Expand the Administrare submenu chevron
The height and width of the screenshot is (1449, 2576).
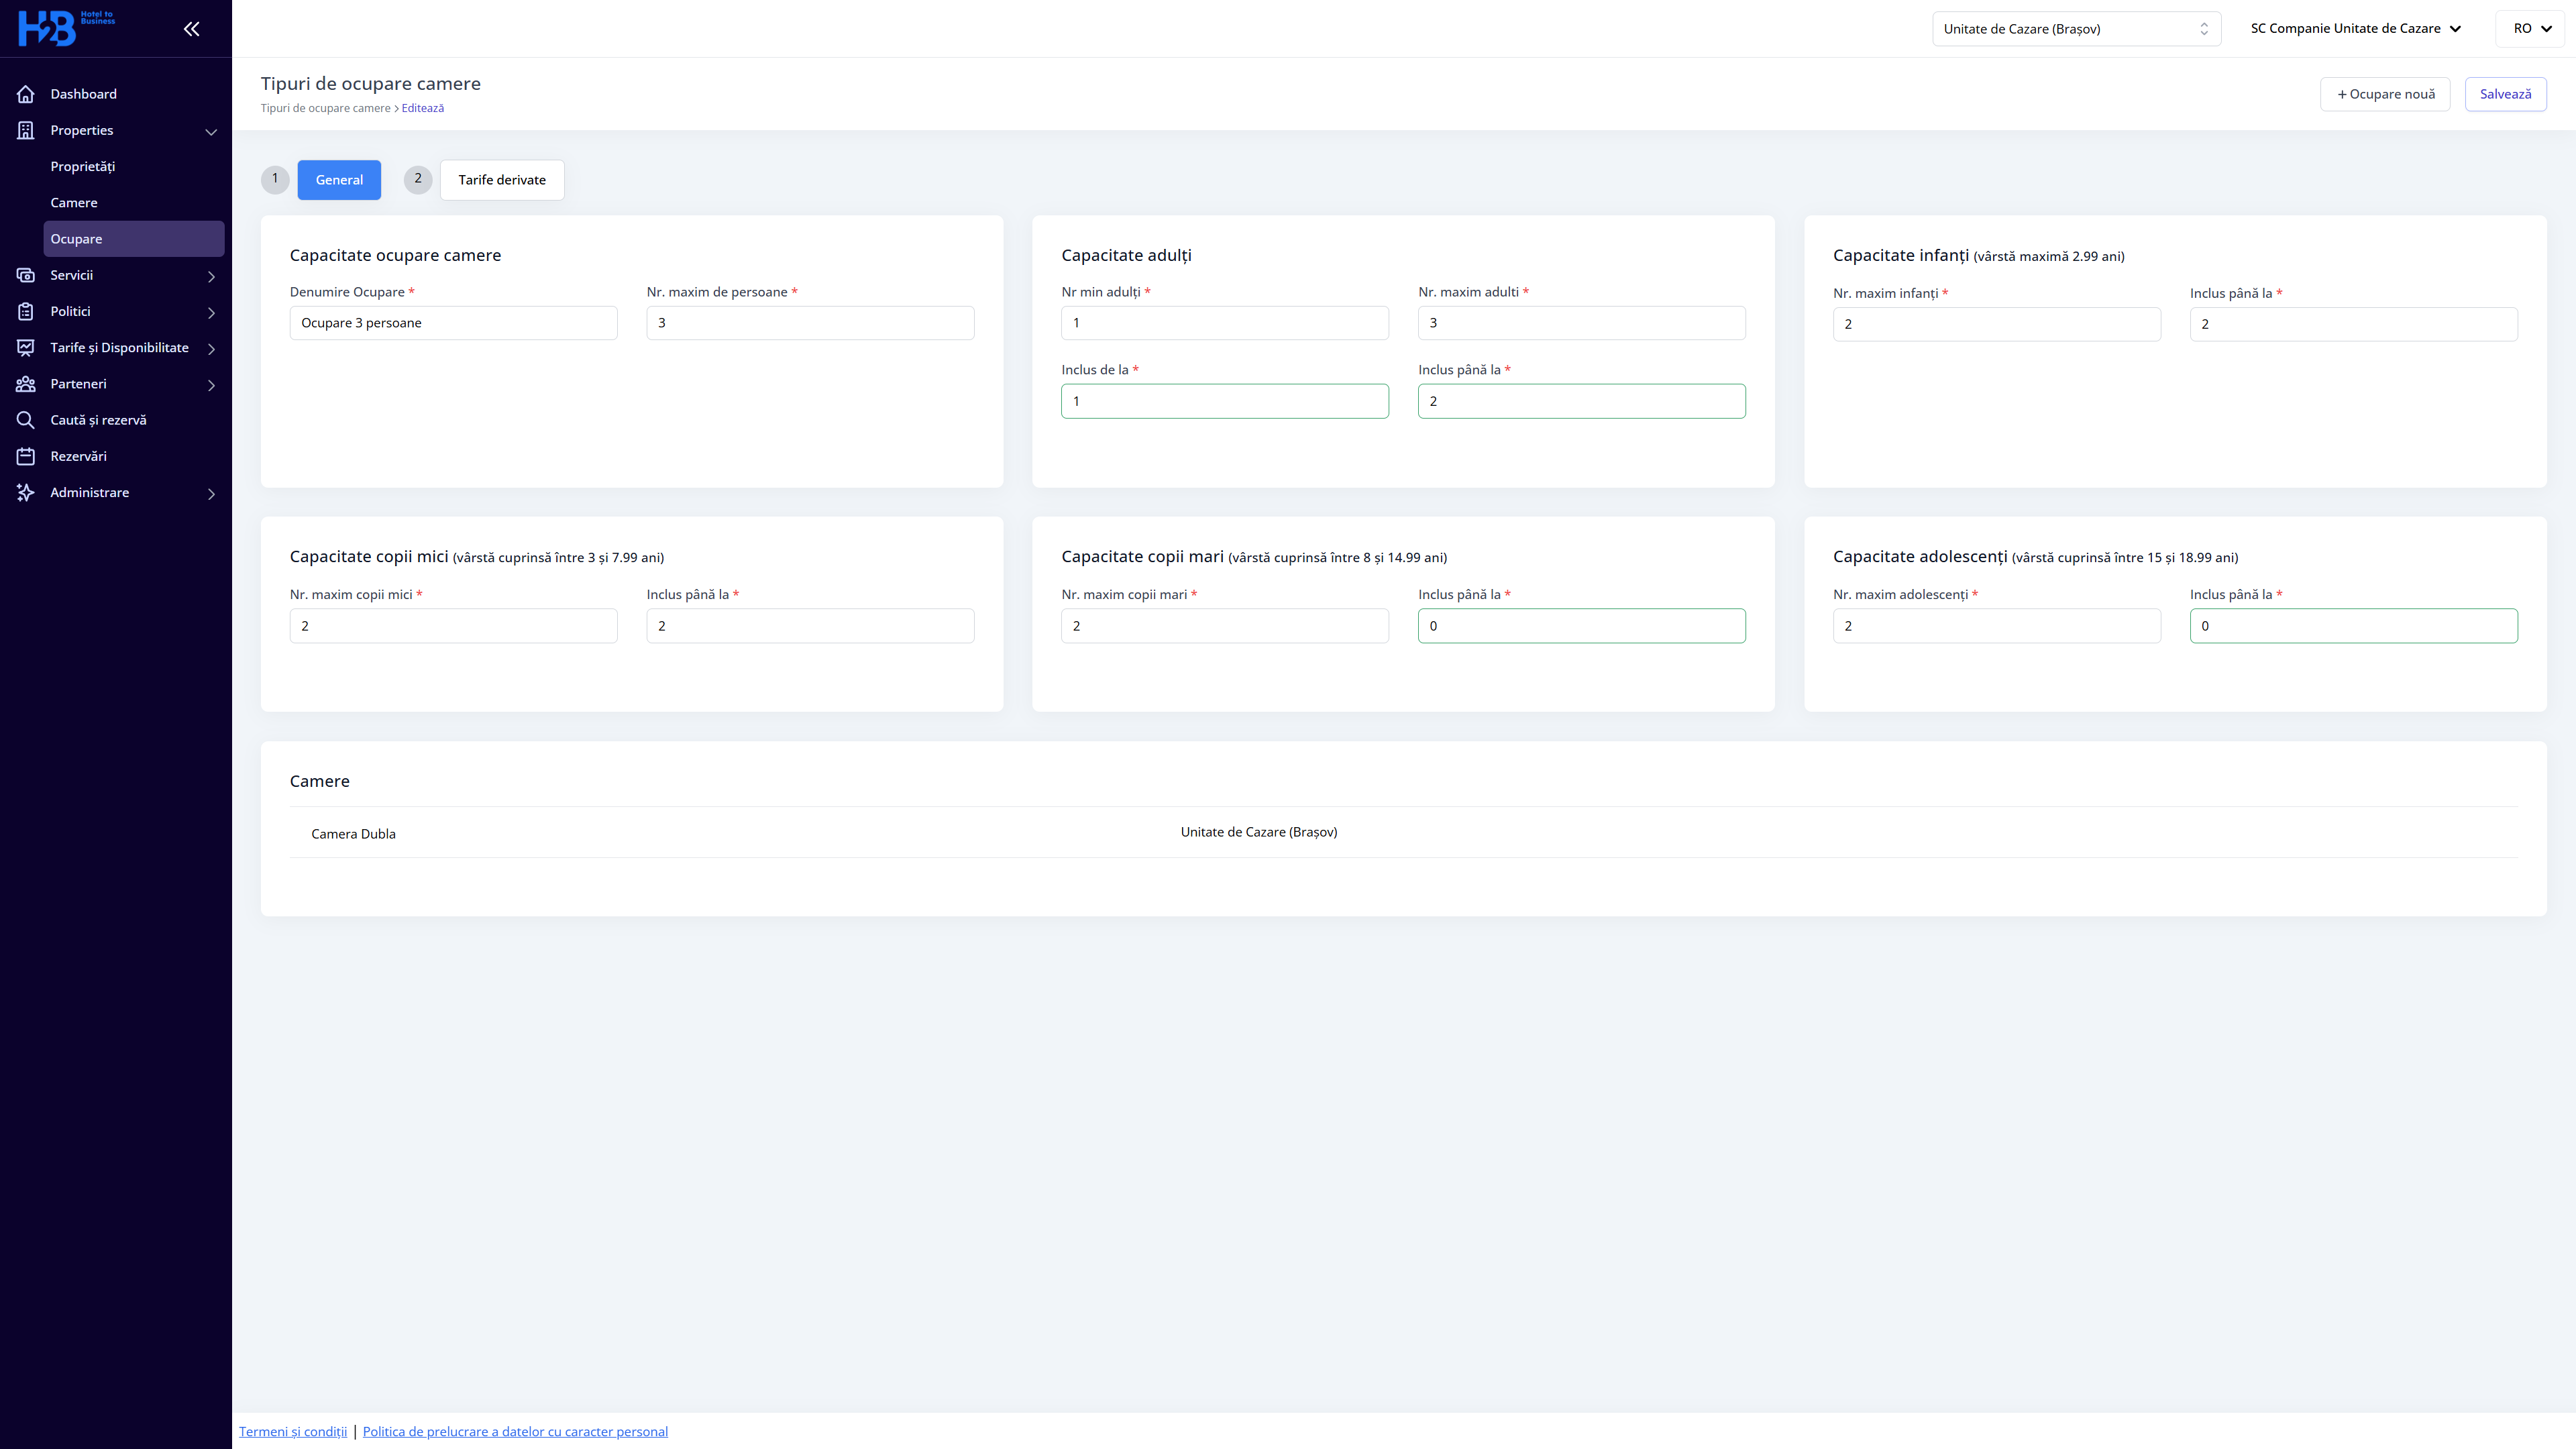tap(211, 494)
